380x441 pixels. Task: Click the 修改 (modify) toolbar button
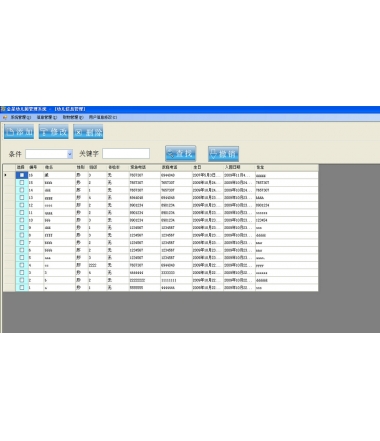click(x=53, y=132)
